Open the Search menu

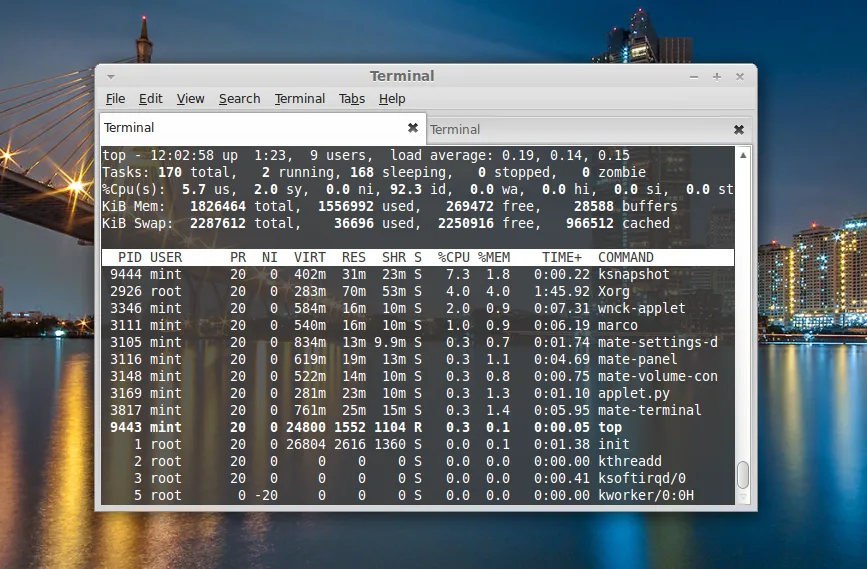tap(239, 98)
